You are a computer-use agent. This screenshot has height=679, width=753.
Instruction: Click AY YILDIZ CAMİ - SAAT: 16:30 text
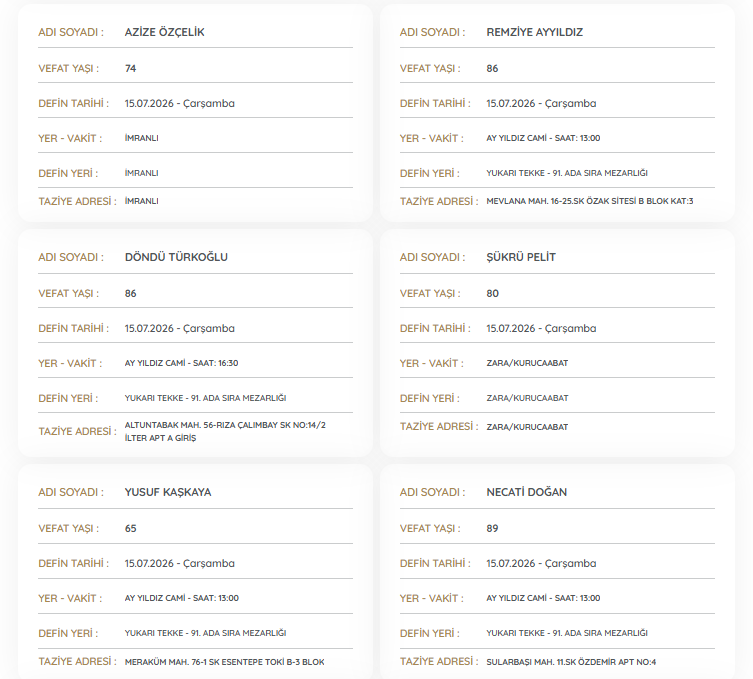pyautogui.click(x=182, y=363)
